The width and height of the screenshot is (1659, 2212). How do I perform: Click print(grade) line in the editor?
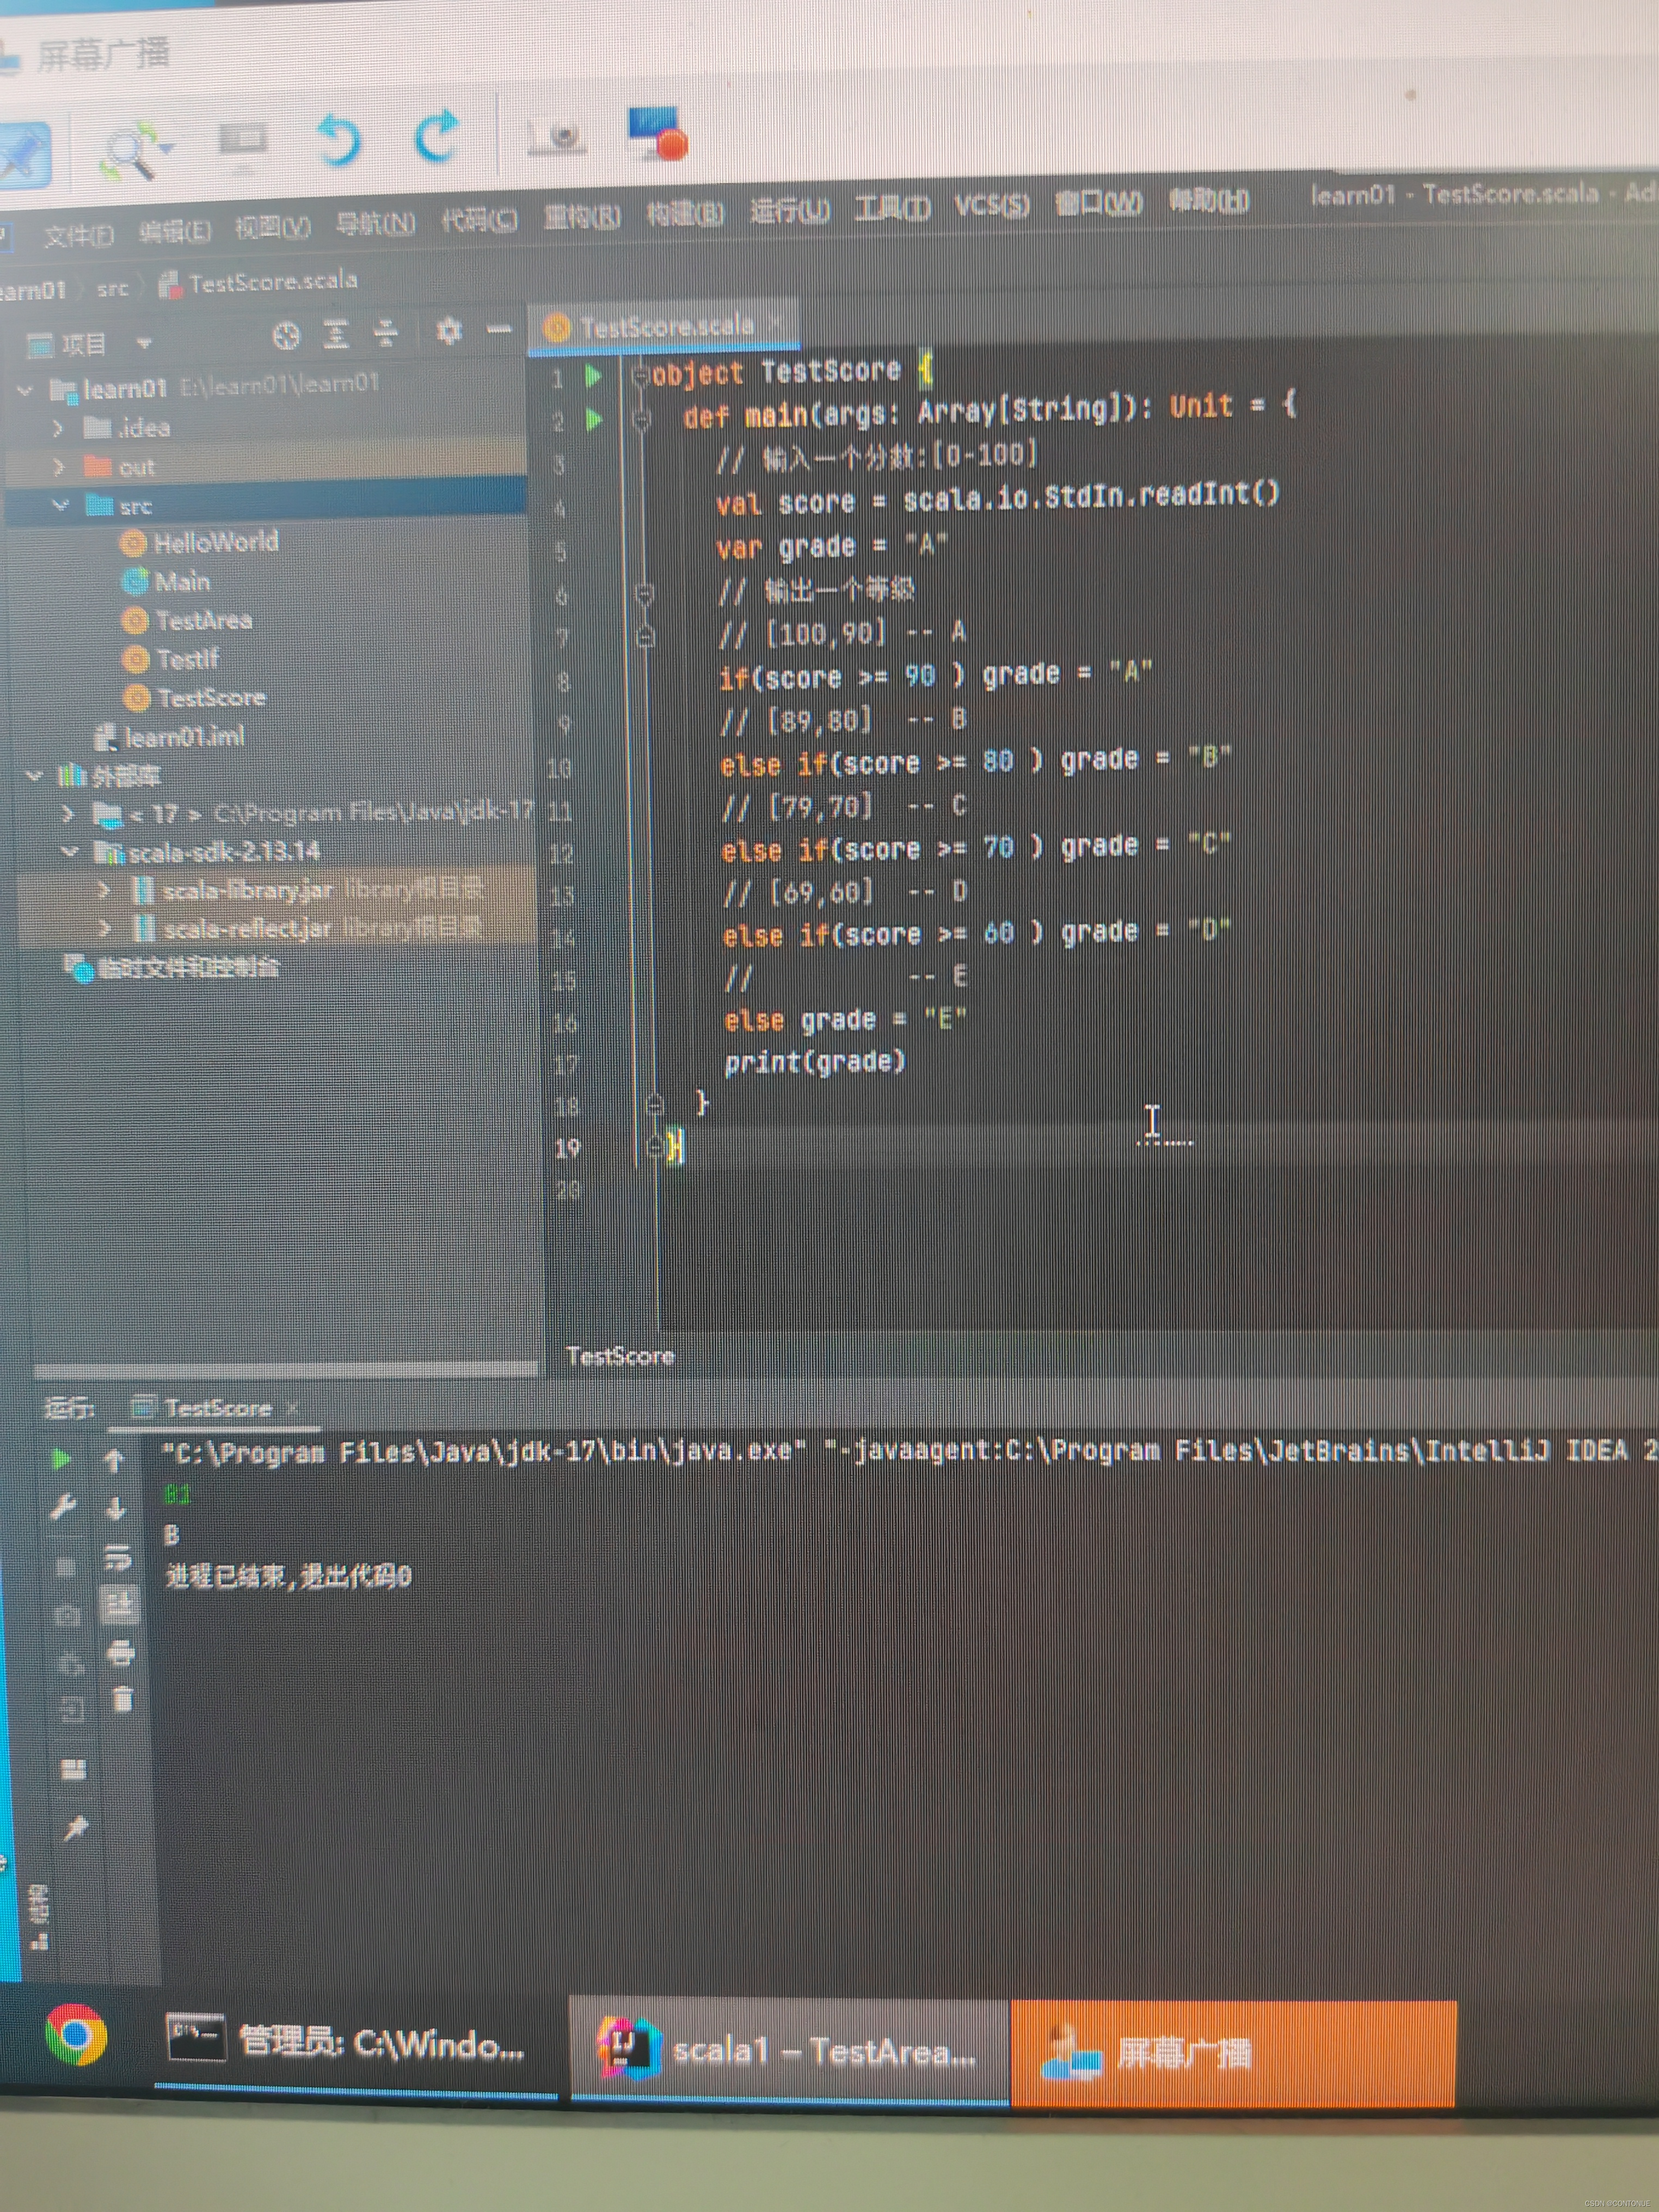[815, 1061]
